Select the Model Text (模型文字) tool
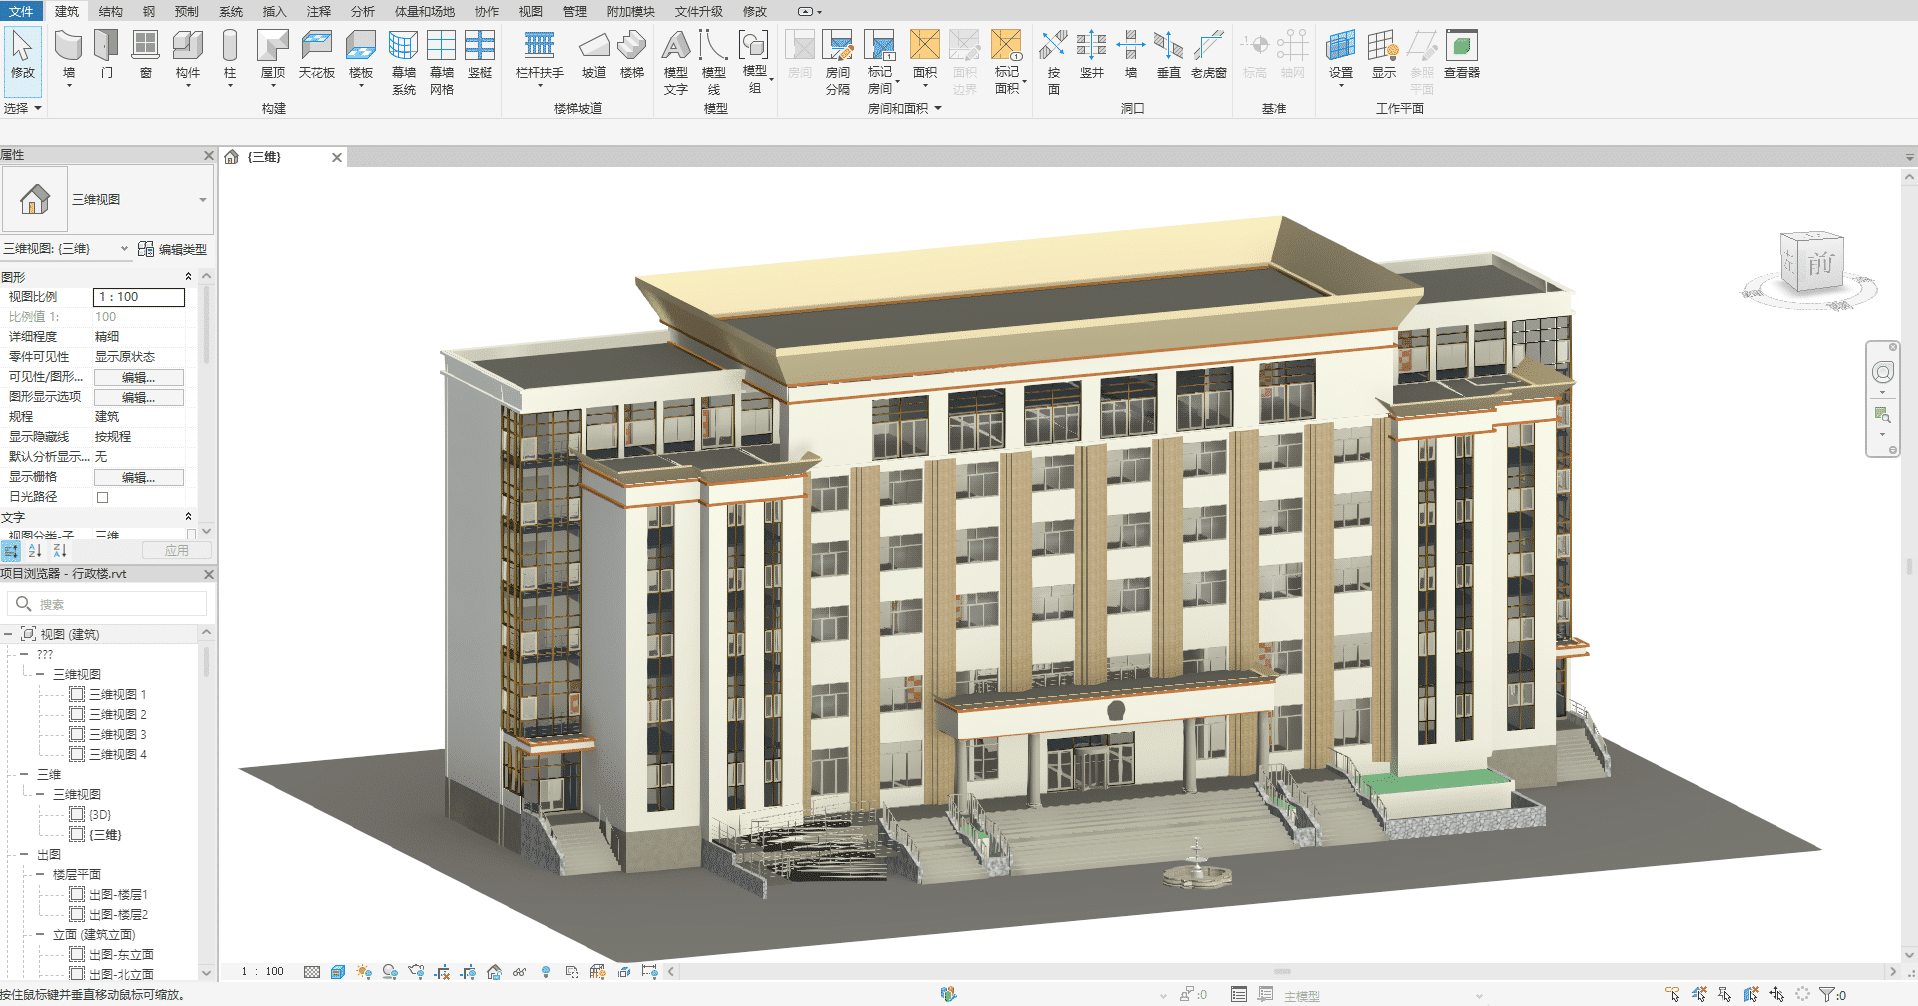This screenshot has width=1918, height=1006. (x=675, y=60)
